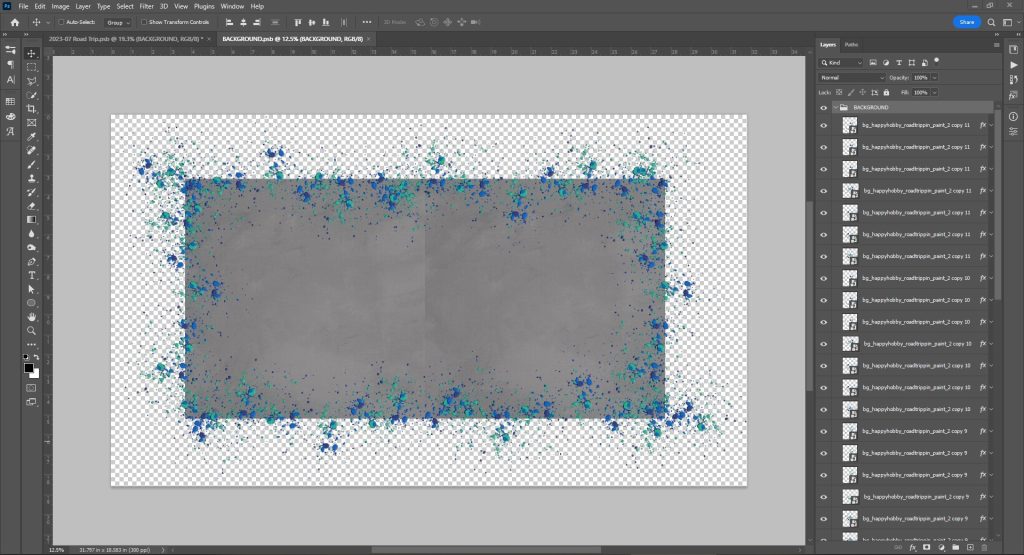Image resolution: width=1024 pixels, height=555 pixels.
Task: Click the foreground color swatch
Action: 29,367
